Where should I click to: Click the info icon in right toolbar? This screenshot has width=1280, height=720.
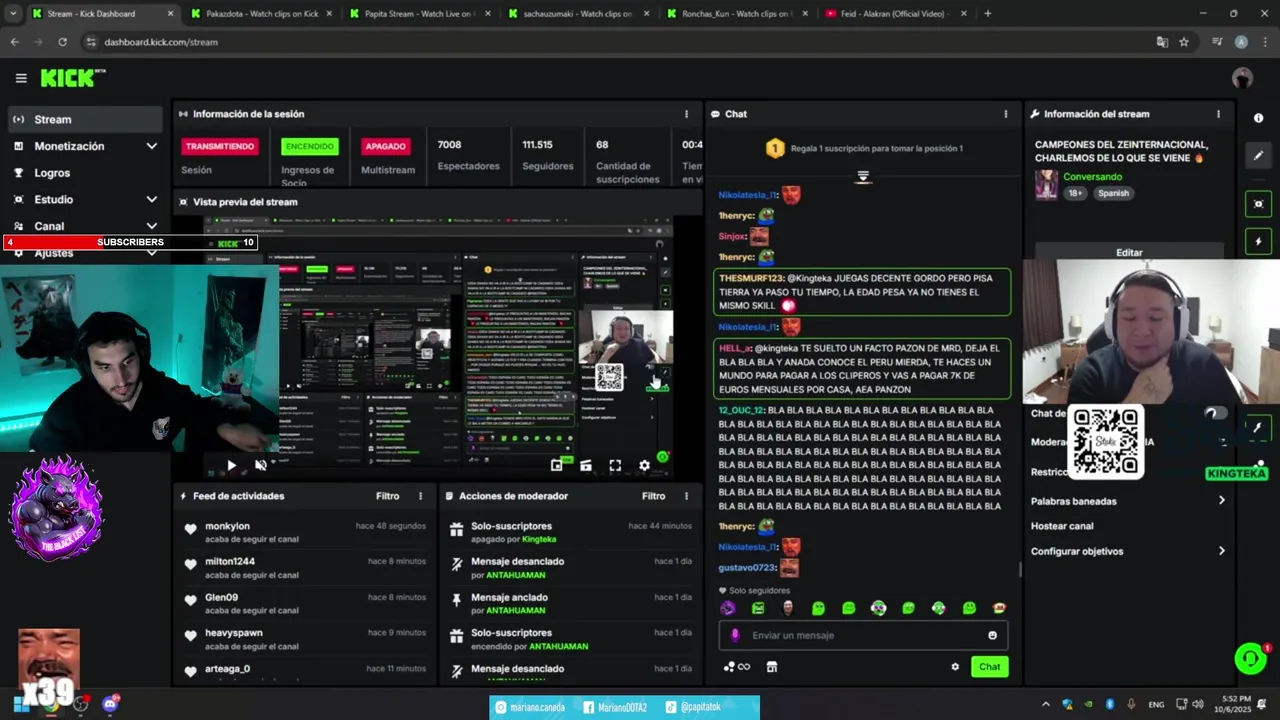click(1258, 118)
